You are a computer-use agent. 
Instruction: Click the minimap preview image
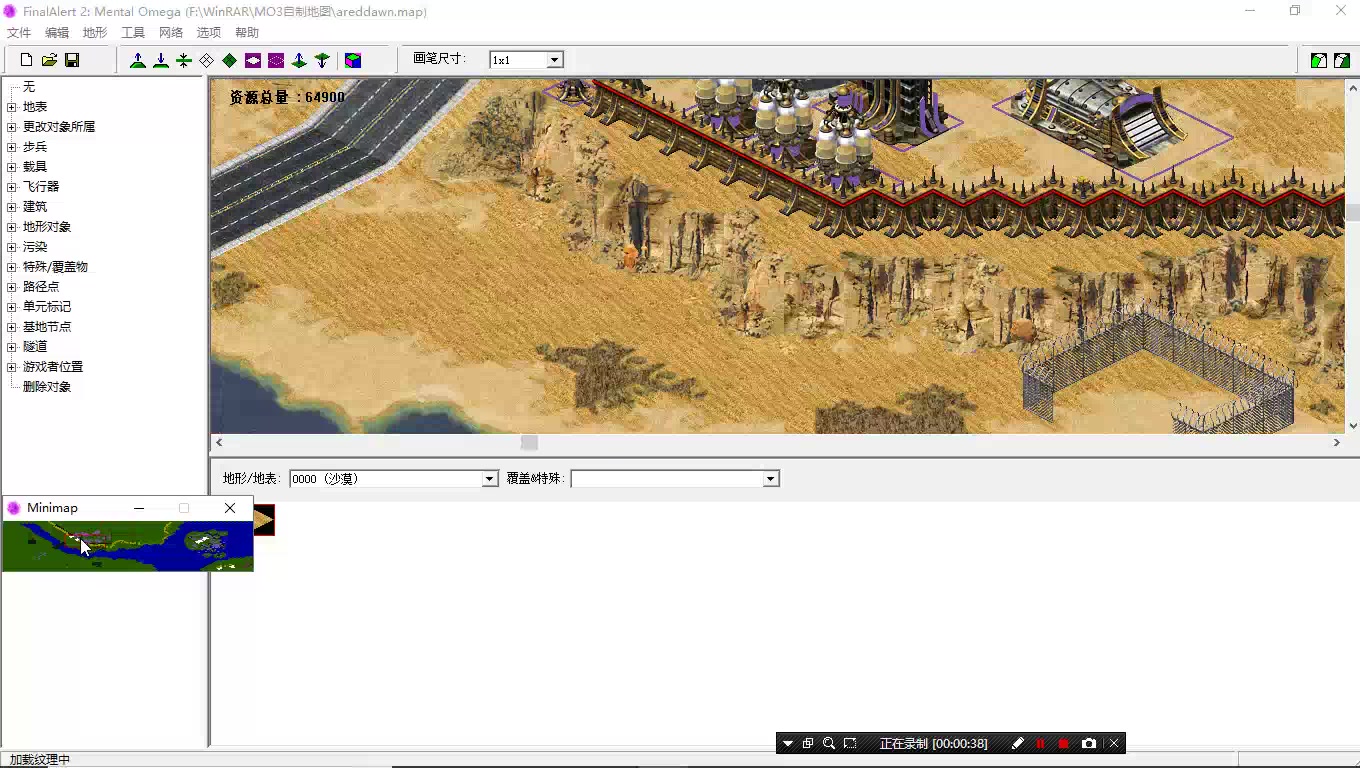point(127,546)
